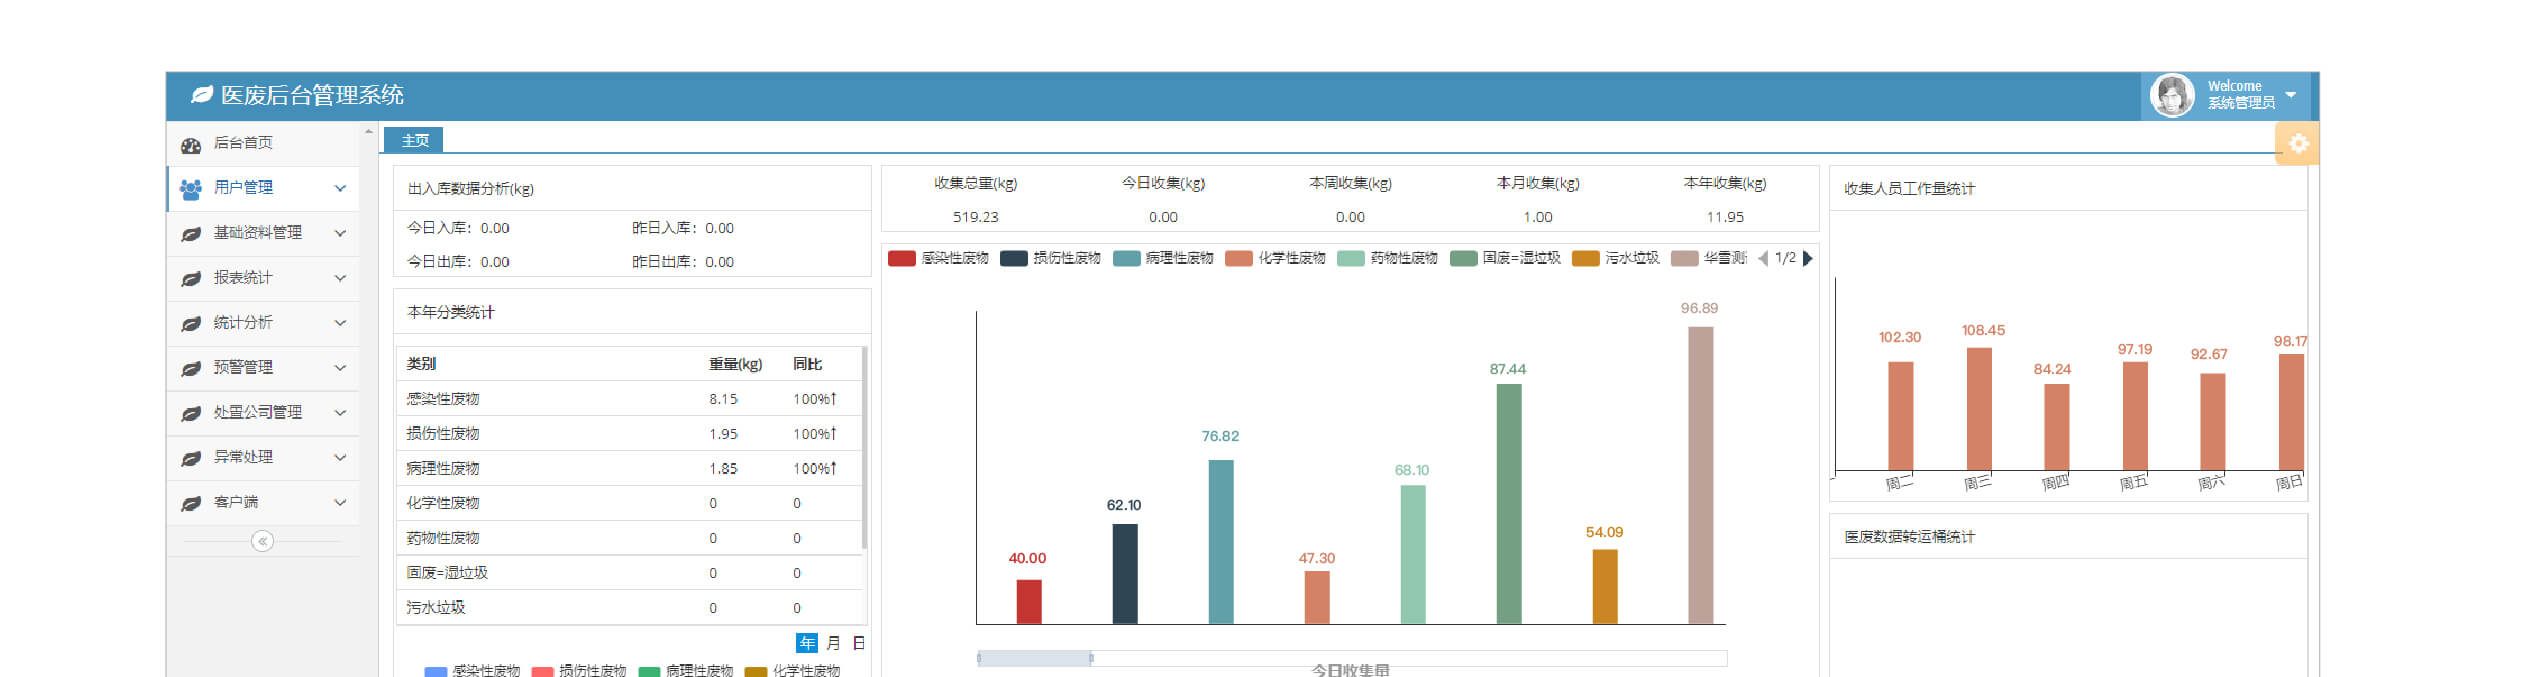The width and height of the screenshot is (2532, 677).
Task: Expand the 基础资料管理 menu chevron
Action: tap(340, 233)
